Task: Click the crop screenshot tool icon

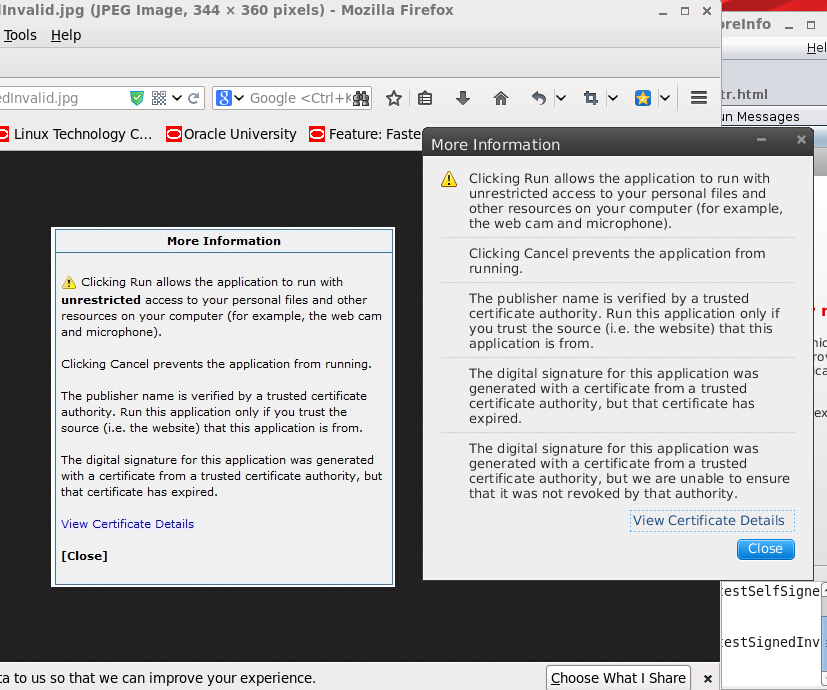Action: click(590, 98)
